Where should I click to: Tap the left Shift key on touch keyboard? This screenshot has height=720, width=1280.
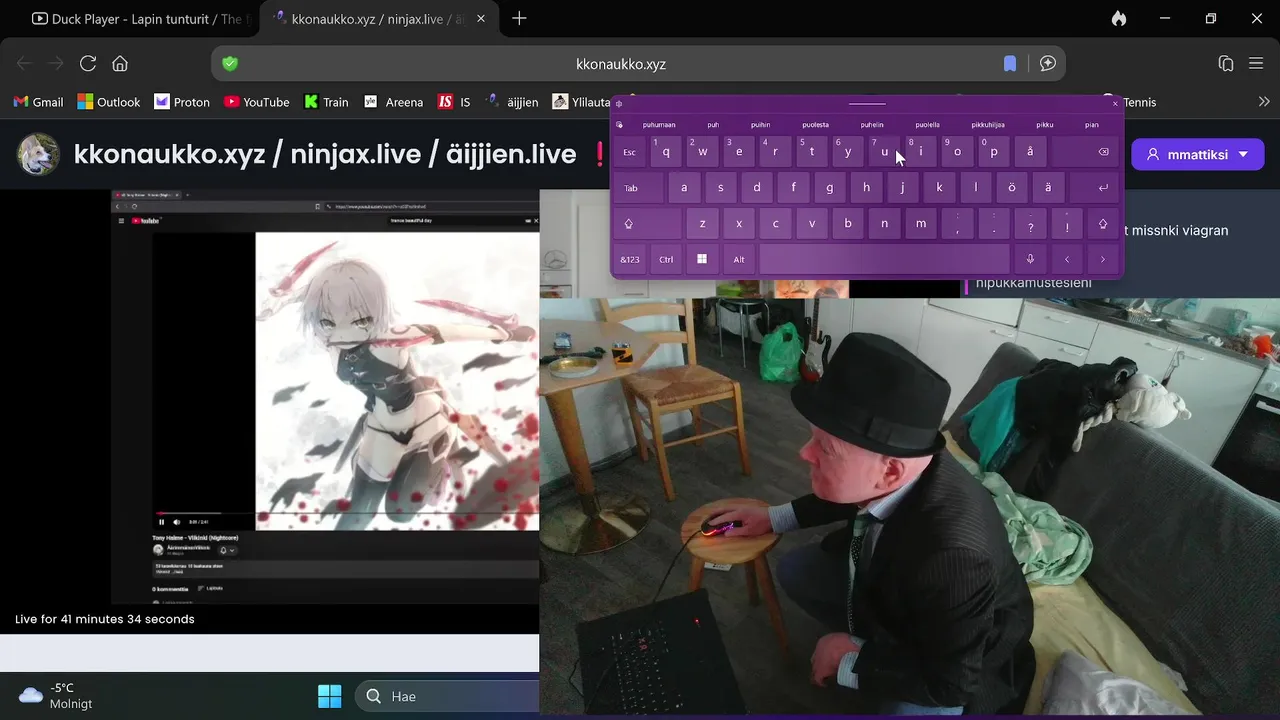(647, 224)
